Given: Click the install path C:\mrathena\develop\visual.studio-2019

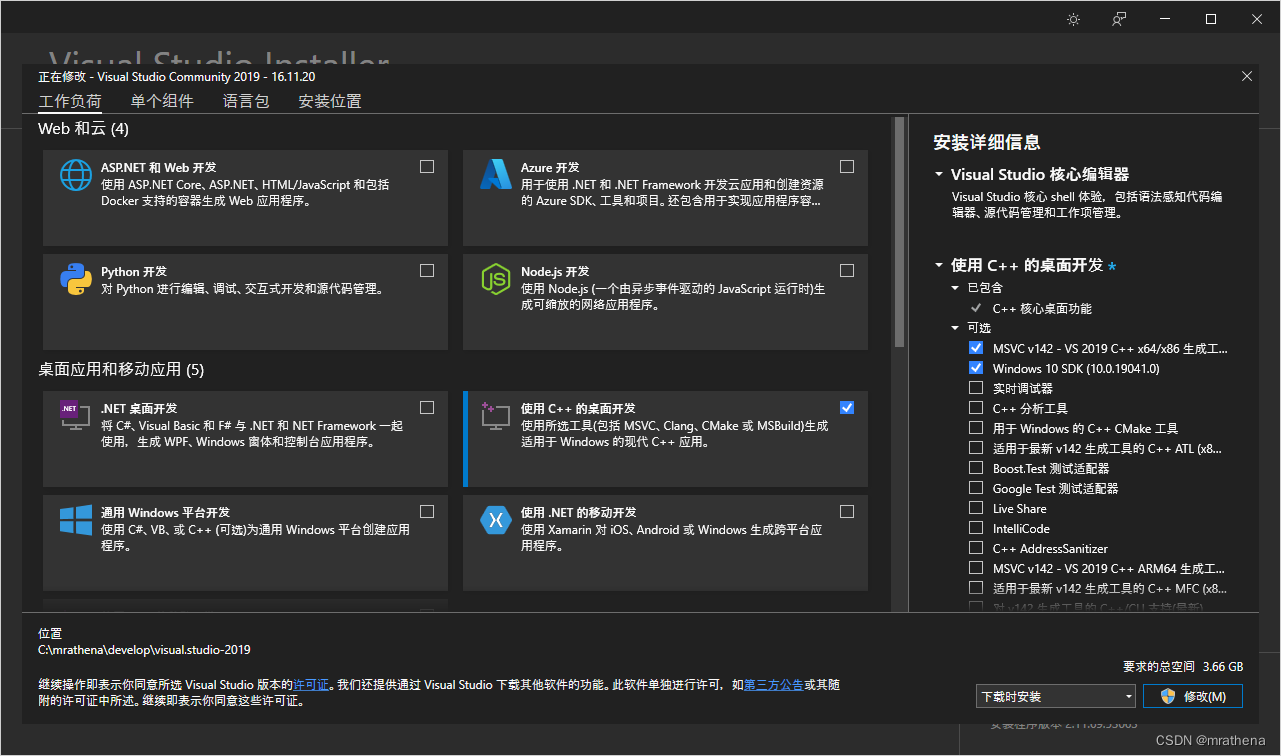Looking at the screenshot, I should [x=144, y=650].
